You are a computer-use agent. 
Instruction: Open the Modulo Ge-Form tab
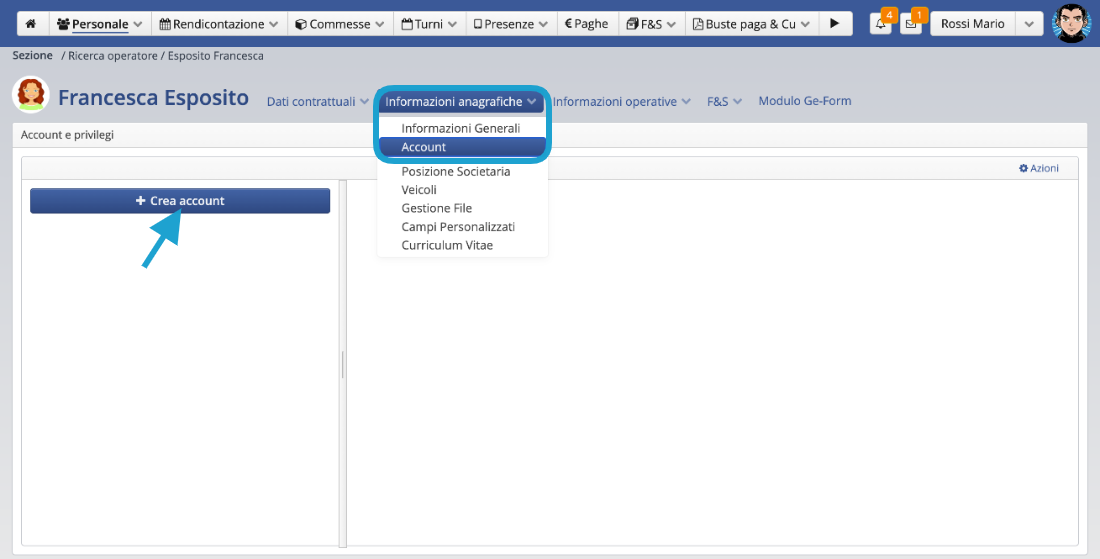(x=804, y=101)
